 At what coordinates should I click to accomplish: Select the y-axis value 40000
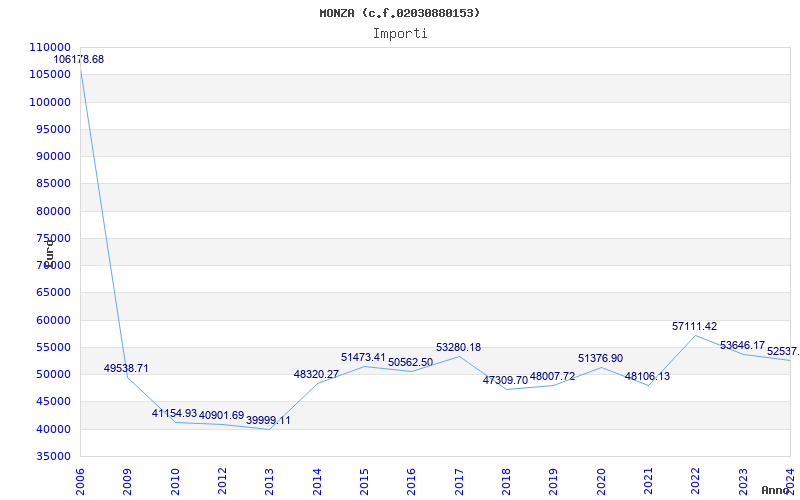click(x=53, y=429)
